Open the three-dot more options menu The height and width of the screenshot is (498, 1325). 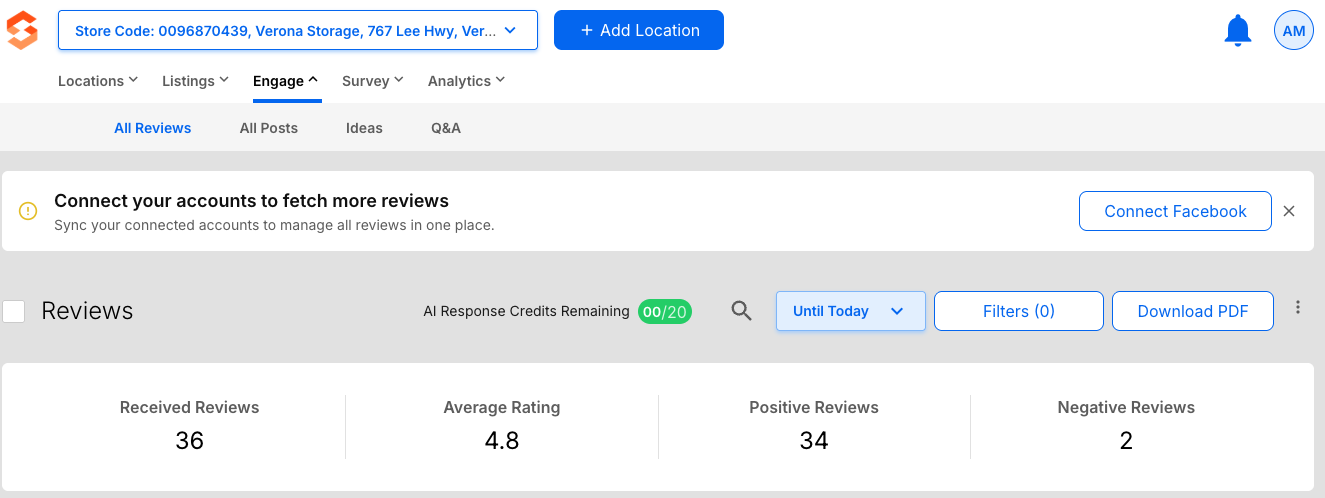[x=1298, y=308]
